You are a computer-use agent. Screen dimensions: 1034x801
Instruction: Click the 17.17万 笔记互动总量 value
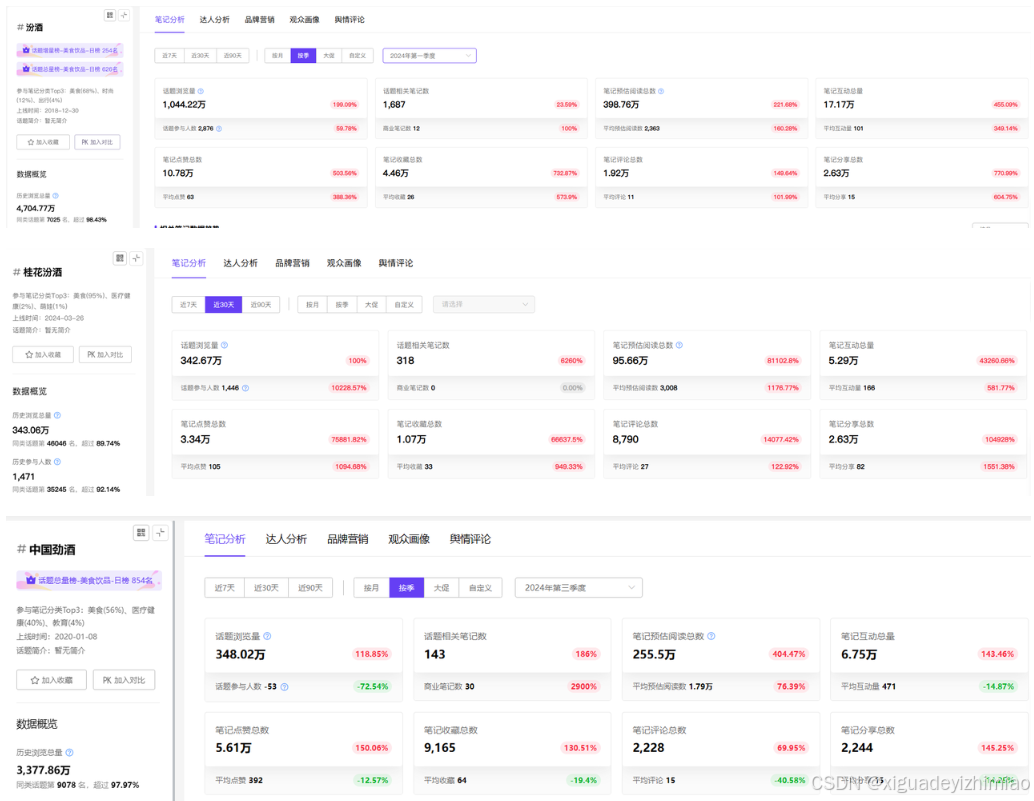(x=839, y=105)
